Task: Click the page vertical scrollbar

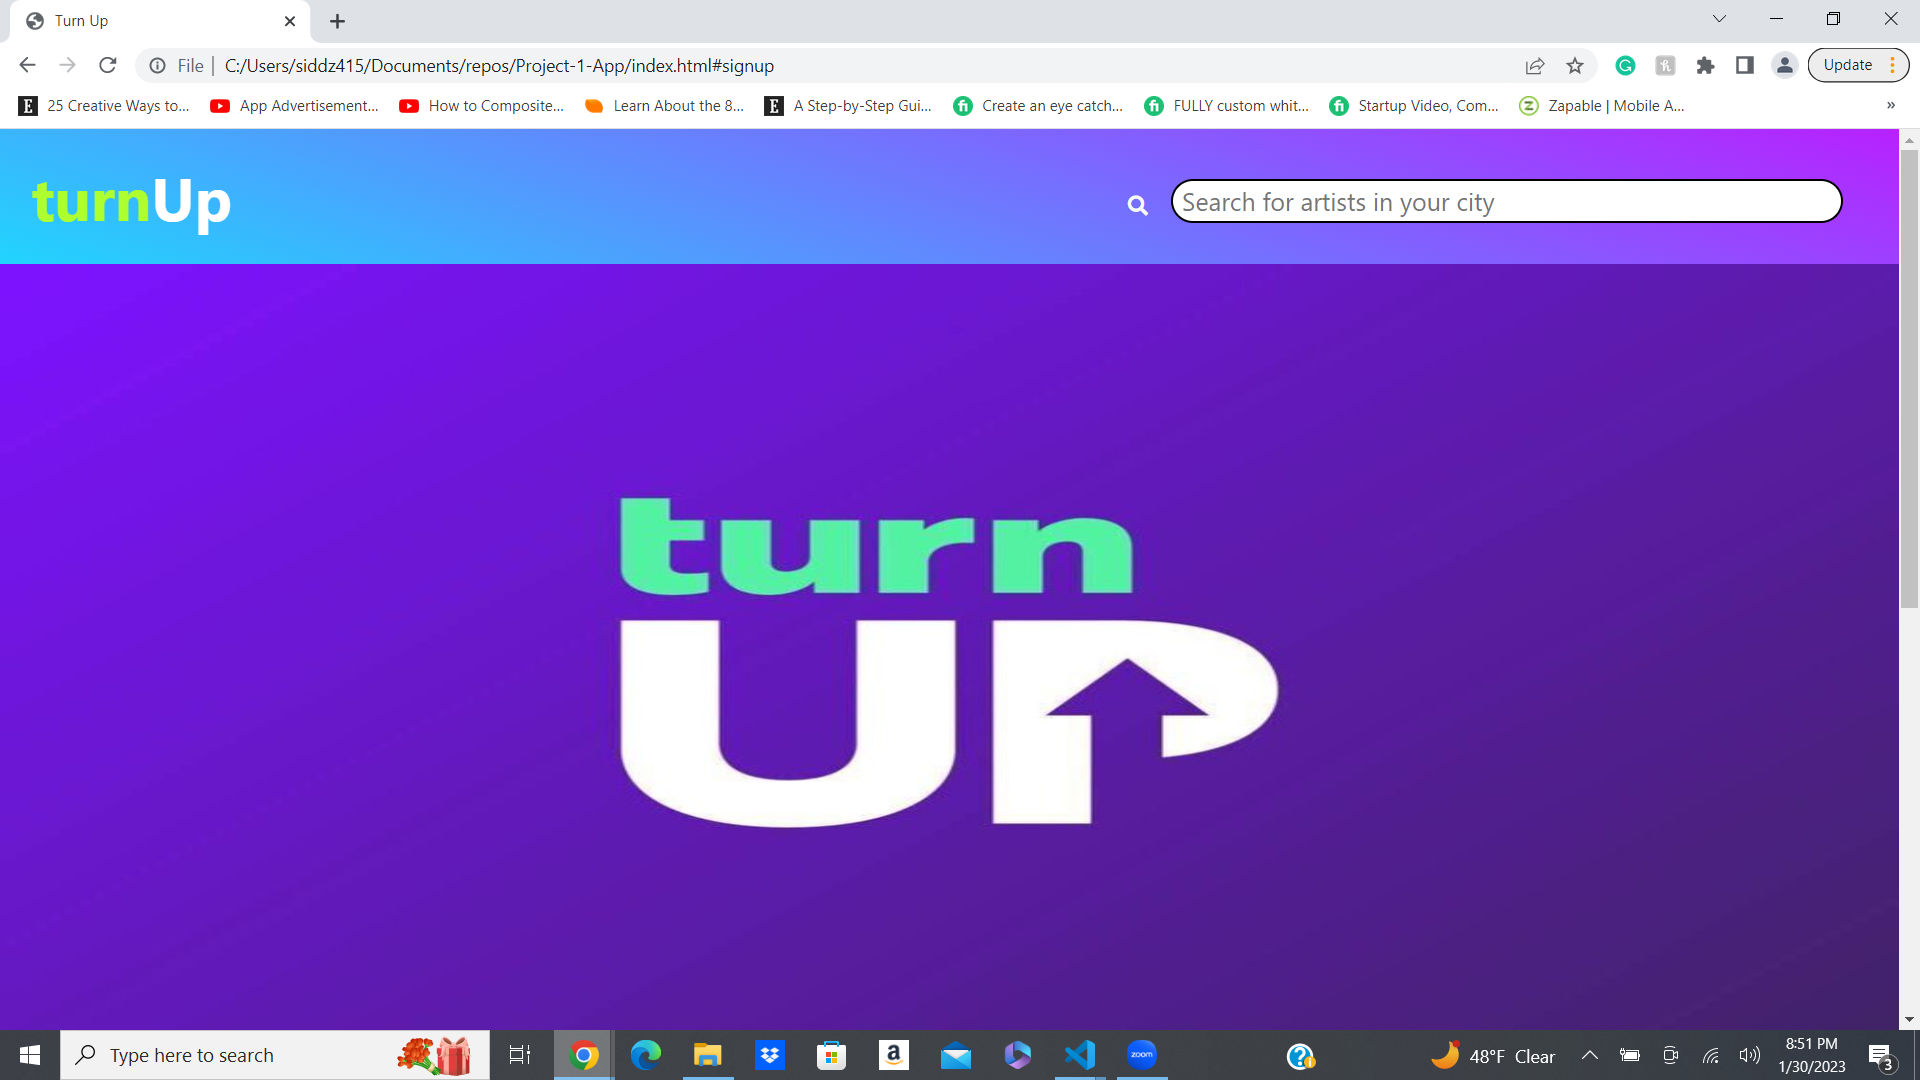Action: (x=1909, y=380)
